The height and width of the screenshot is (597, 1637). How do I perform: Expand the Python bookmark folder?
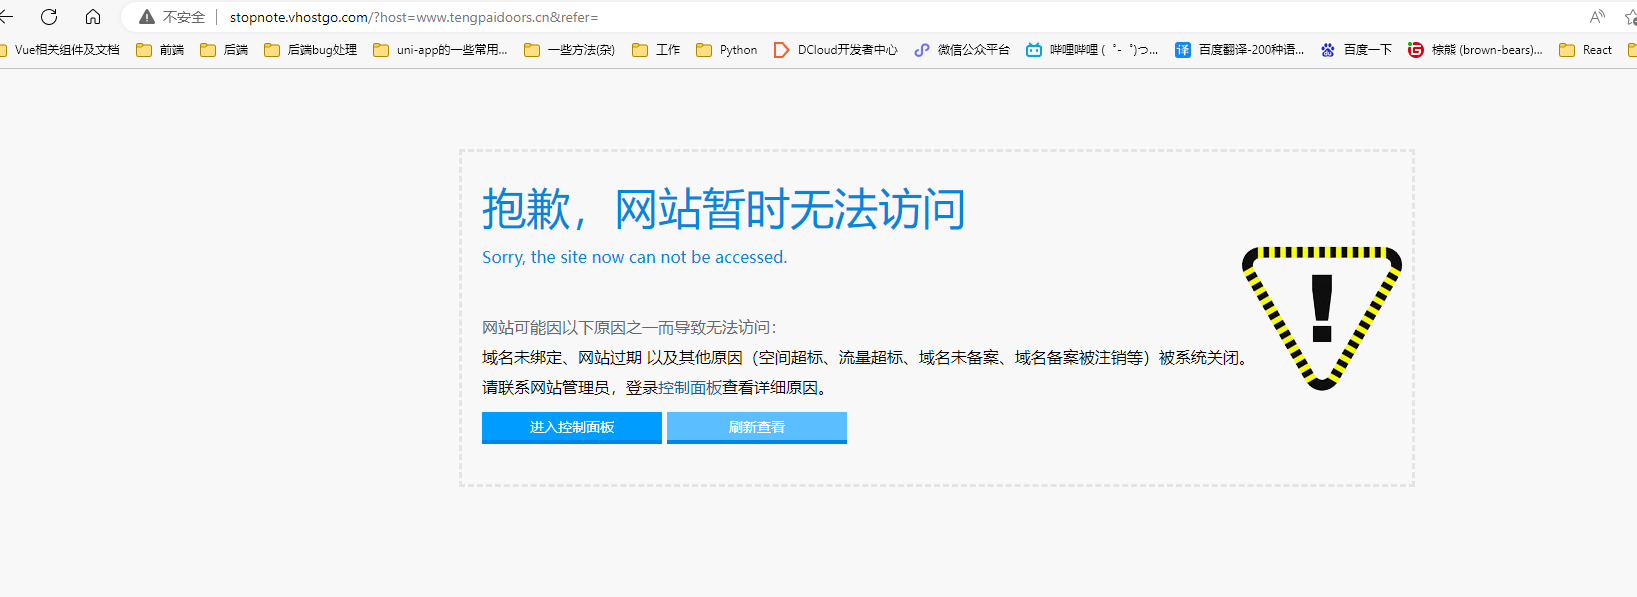coord(727,50)
